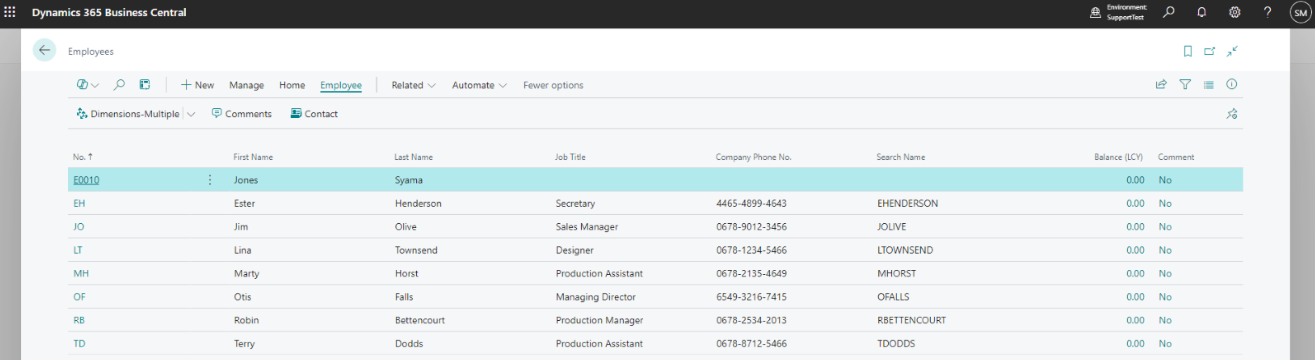The width and height of the screenshot is (1315, 360).
Task: Expand the Related dropdown menu
Action: pyautogui.click(x=413, y=85)
